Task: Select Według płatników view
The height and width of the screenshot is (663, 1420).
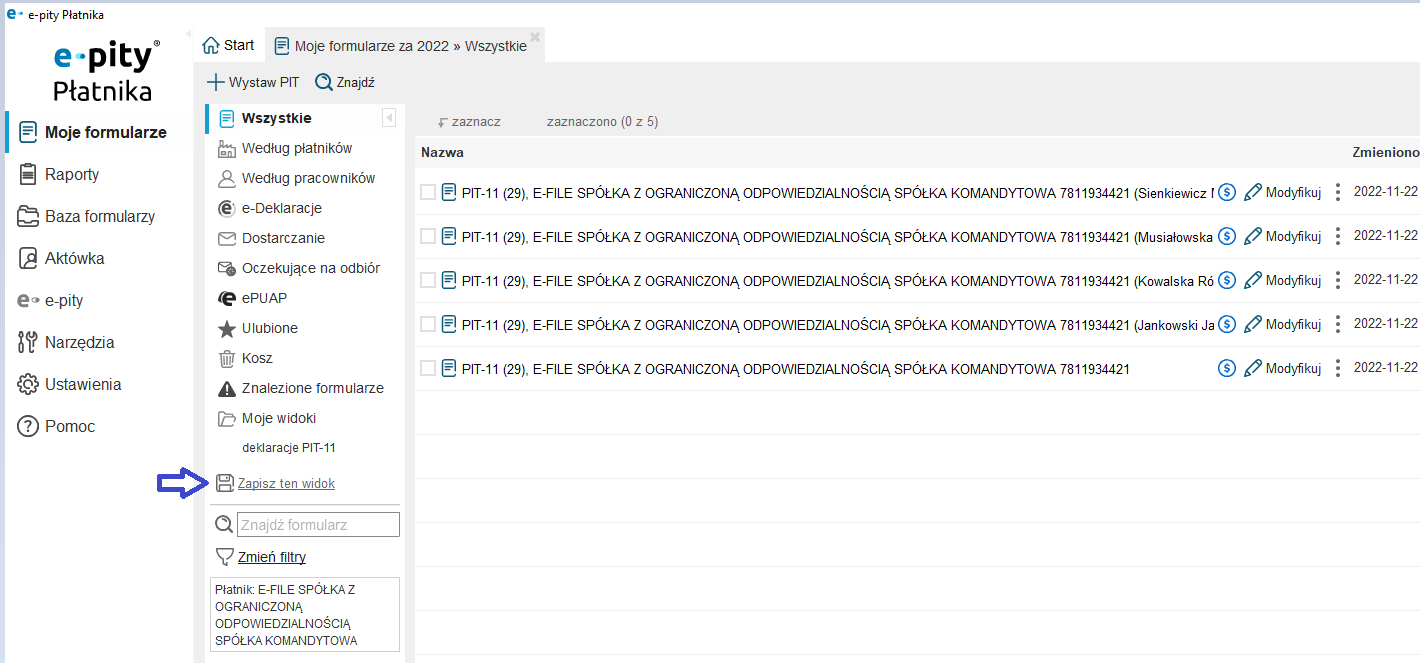Action: point(284,148)
